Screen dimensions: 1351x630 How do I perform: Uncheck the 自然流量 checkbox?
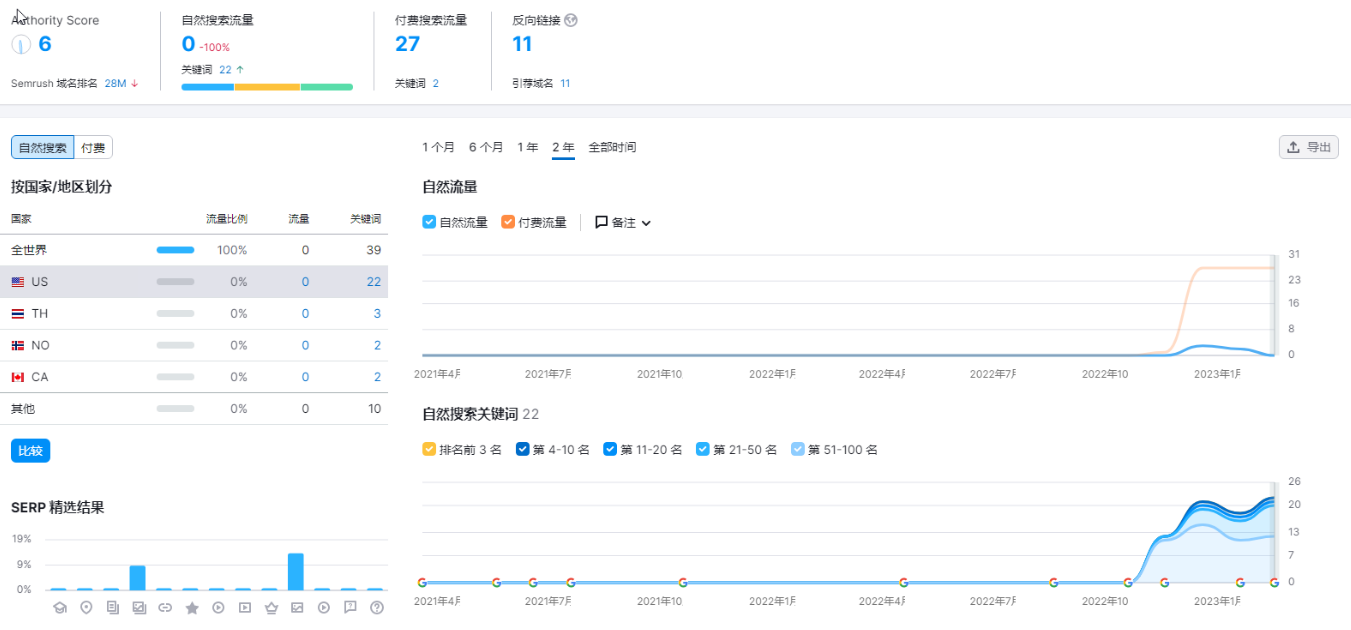tap(429, 222)
